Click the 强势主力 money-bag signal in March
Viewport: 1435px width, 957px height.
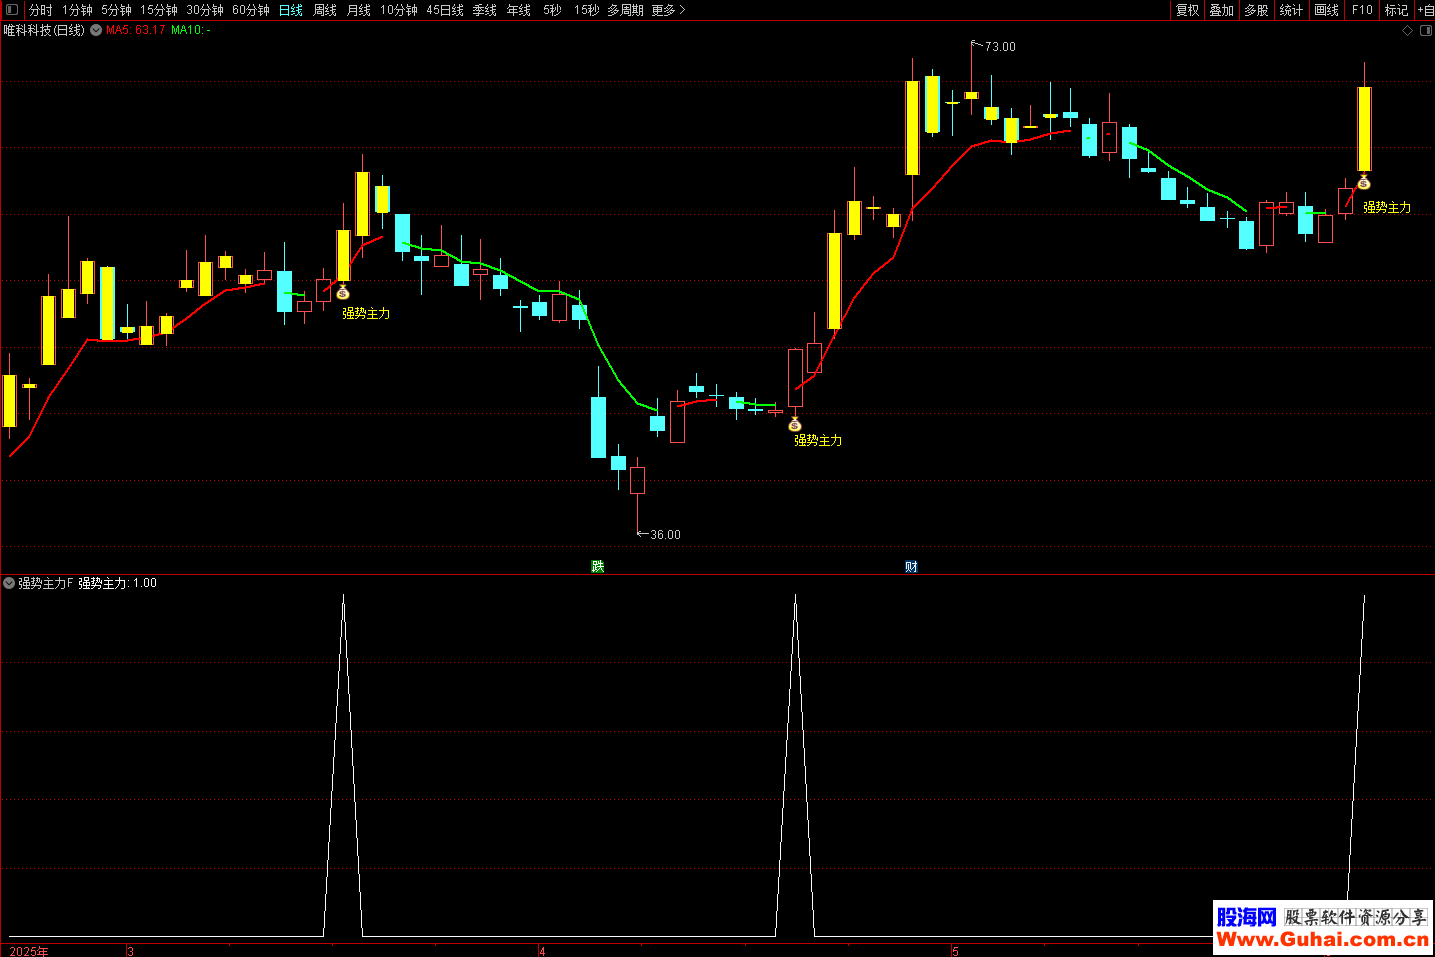(x=343, y=292)
